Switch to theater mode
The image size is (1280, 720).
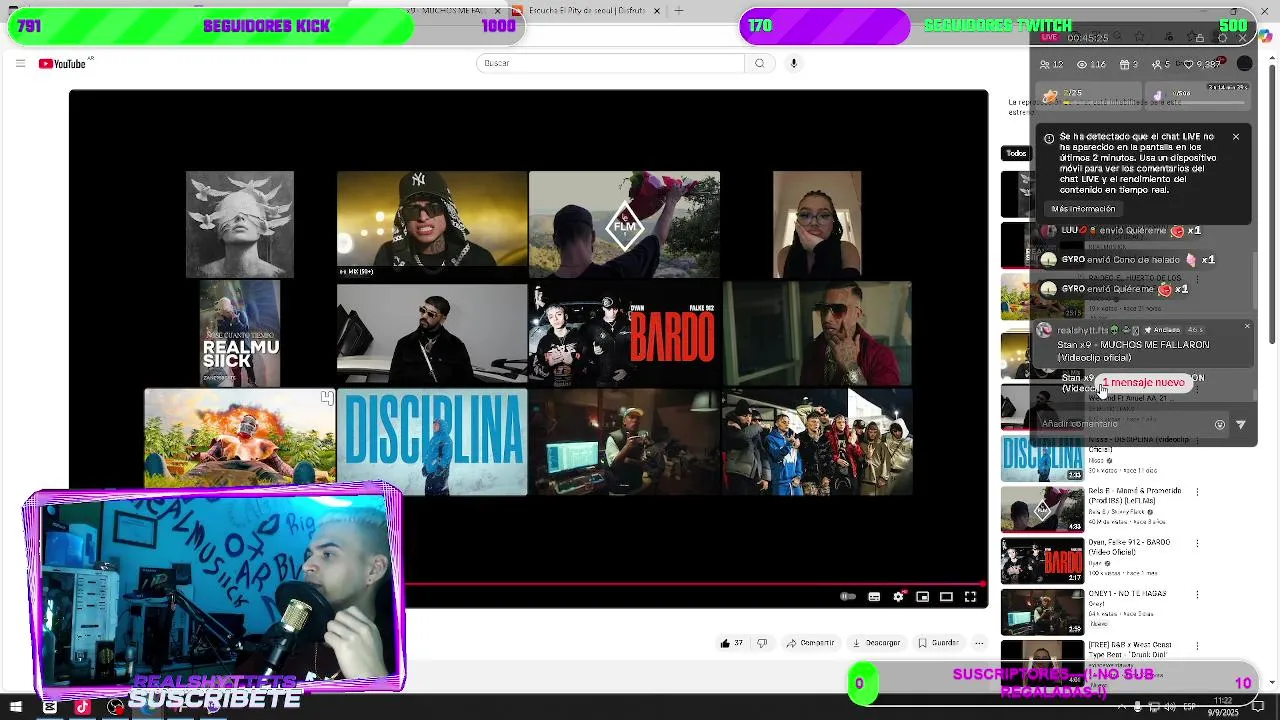point(946,597)
